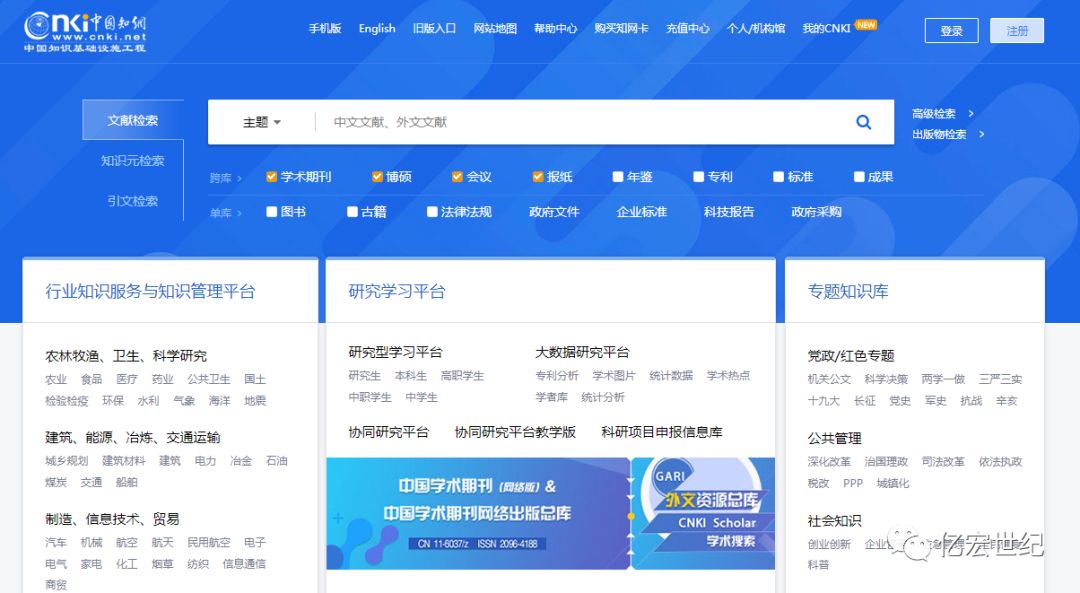This screenshot has height=593, width=1080.
Task: Click the 登录 button
Action: click(951, 30)
